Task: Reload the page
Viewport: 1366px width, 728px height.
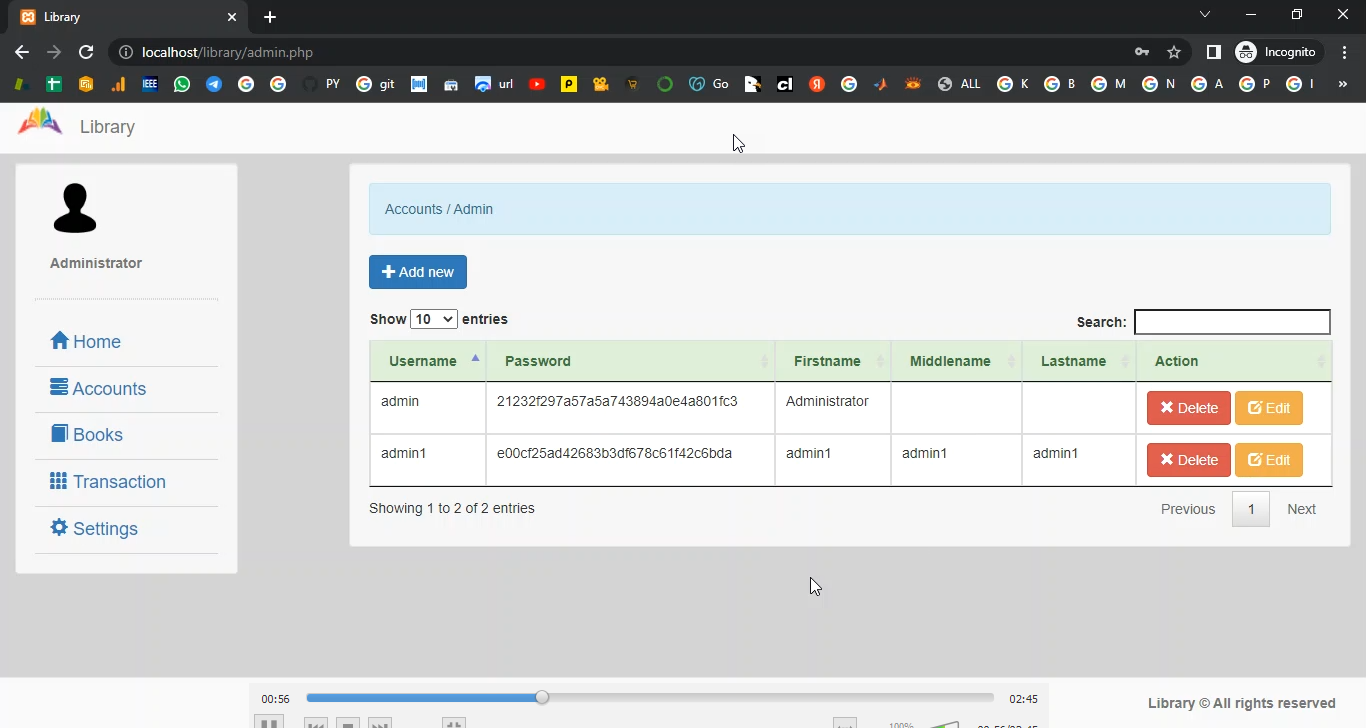Action: coord(86,52)
